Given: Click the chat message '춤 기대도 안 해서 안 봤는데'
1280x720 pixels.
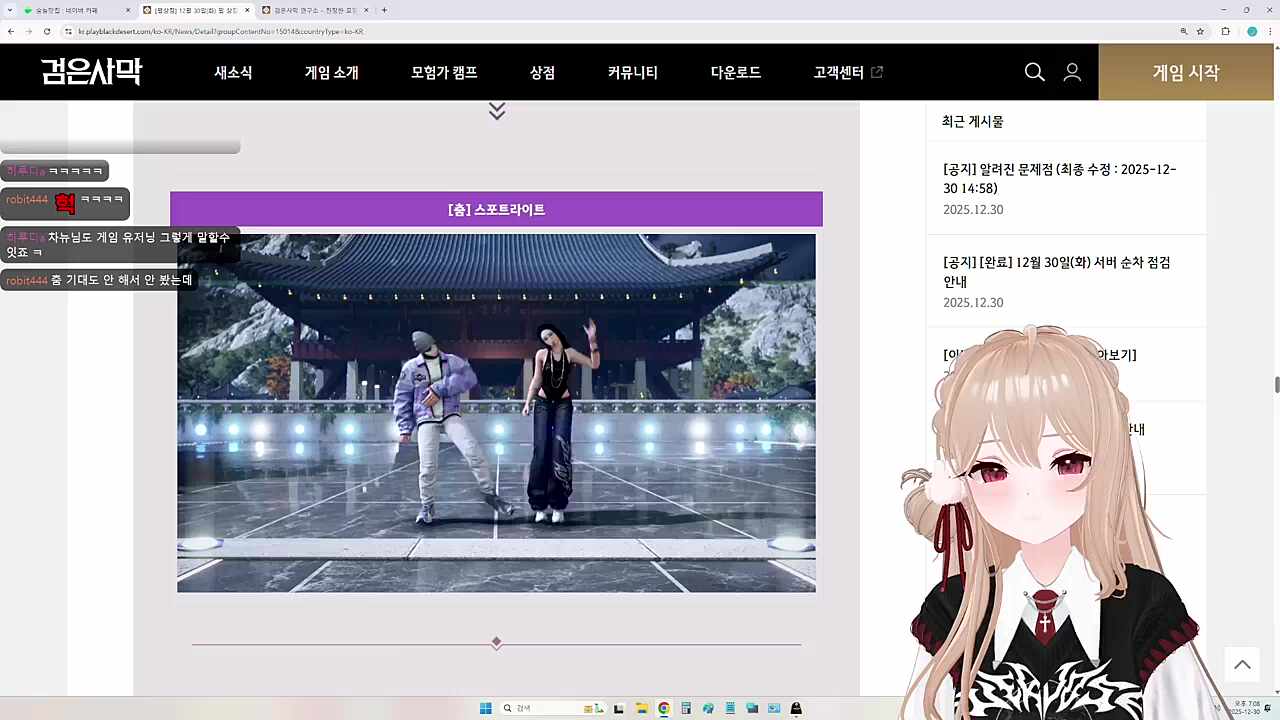Looking at the screenshot, I should (97, 281).
